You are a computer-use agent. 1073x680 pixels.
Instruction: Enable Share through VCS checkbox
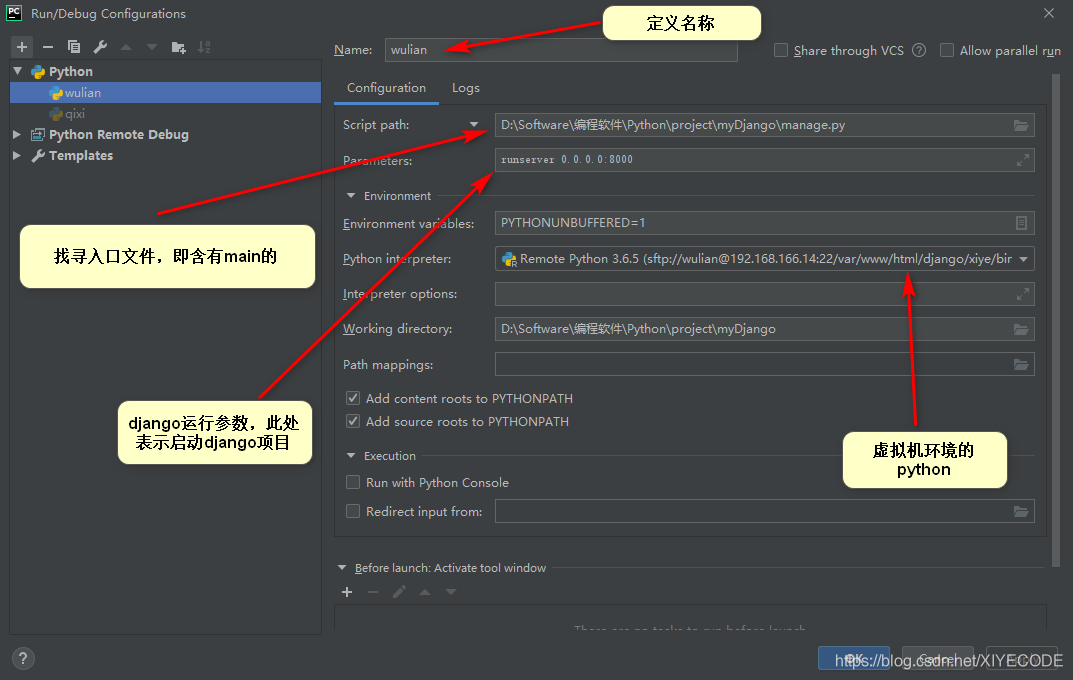click(x=781, y=50)
